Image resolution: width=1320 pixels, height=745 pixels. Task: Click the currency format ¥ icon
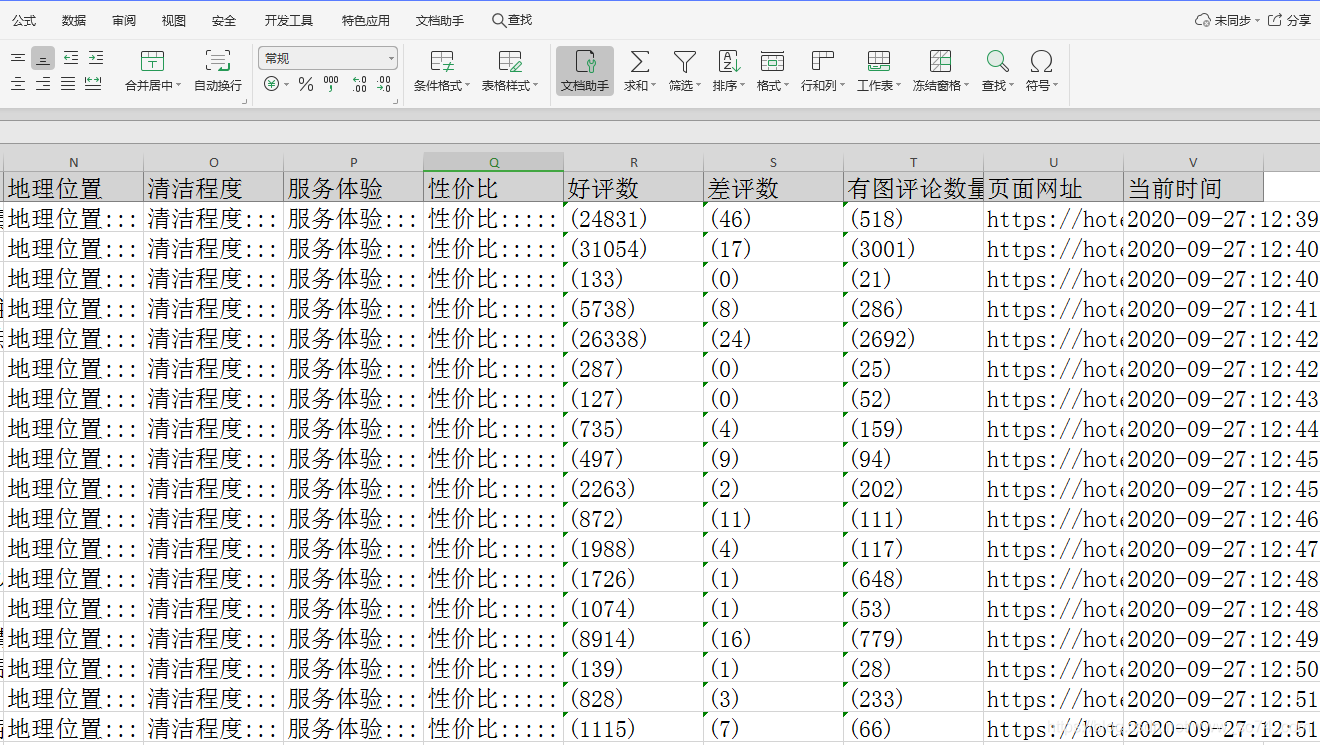pyautogui.click(x=271, y=84)
